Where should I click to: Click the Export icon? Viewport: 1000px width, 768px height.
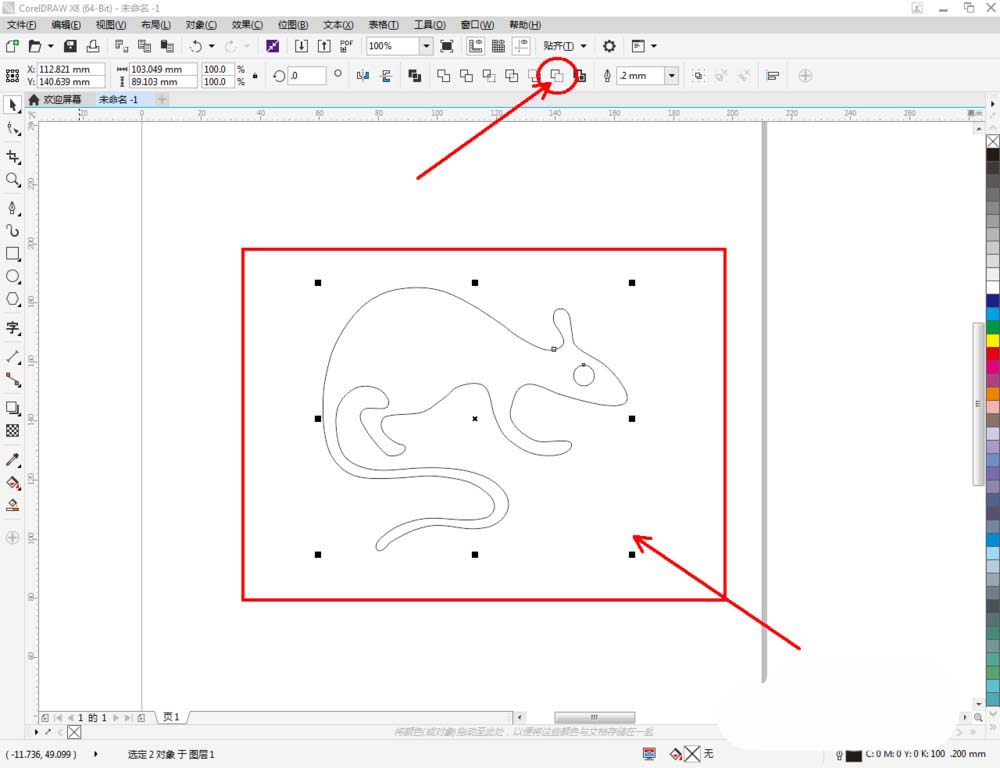click(x=324, y=46)
